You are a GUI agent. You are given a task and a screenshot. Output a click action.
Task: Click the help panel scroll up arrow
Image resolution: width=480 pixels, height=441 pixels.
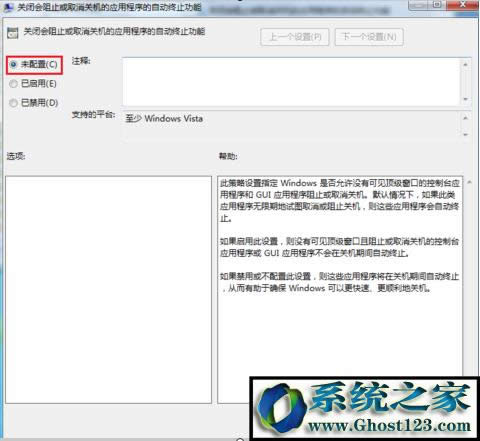pyautogui.click(x=469, y=182)
